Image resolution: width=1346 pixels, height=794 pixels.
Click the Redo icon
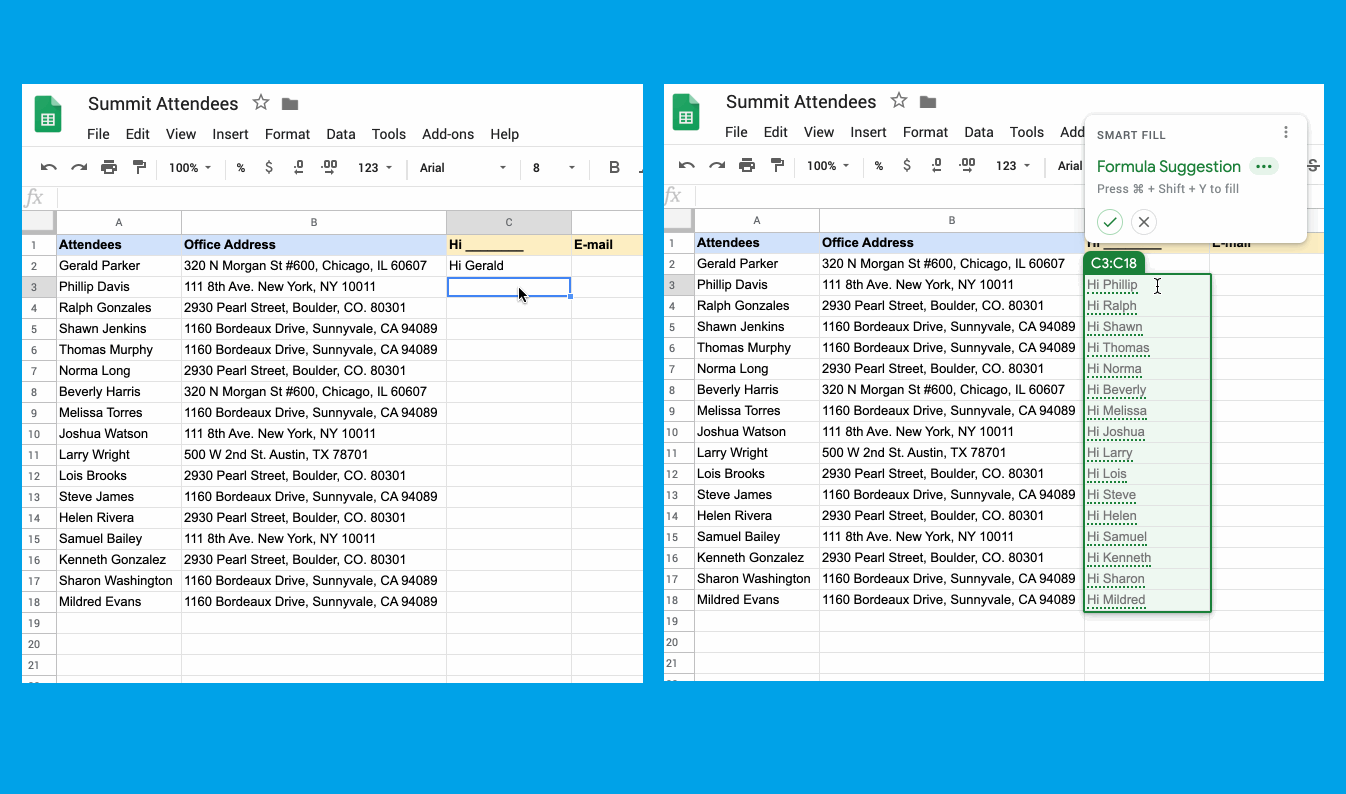78,167
